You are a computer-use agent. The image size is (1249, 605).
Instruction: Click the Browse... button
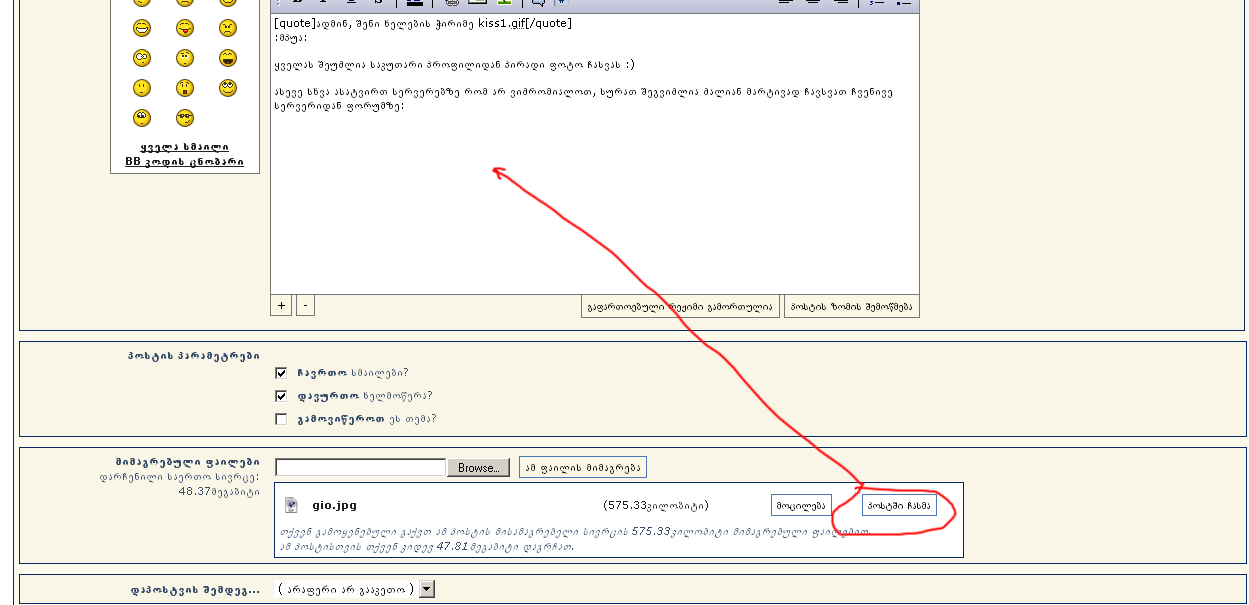pyautogui.click(x=478, y=468)
